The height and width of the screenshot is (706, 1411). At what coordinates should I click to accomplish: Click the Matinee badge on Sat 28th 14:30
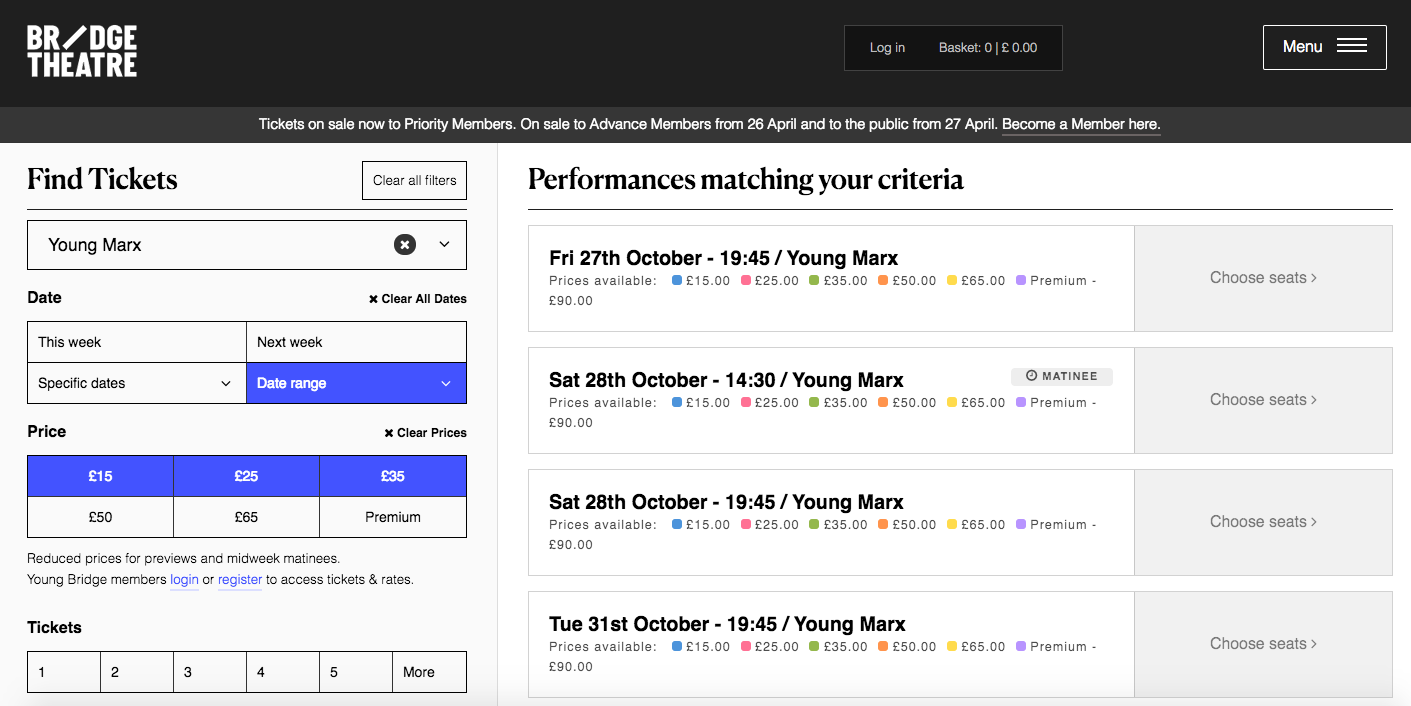[x=1062, y=377]
